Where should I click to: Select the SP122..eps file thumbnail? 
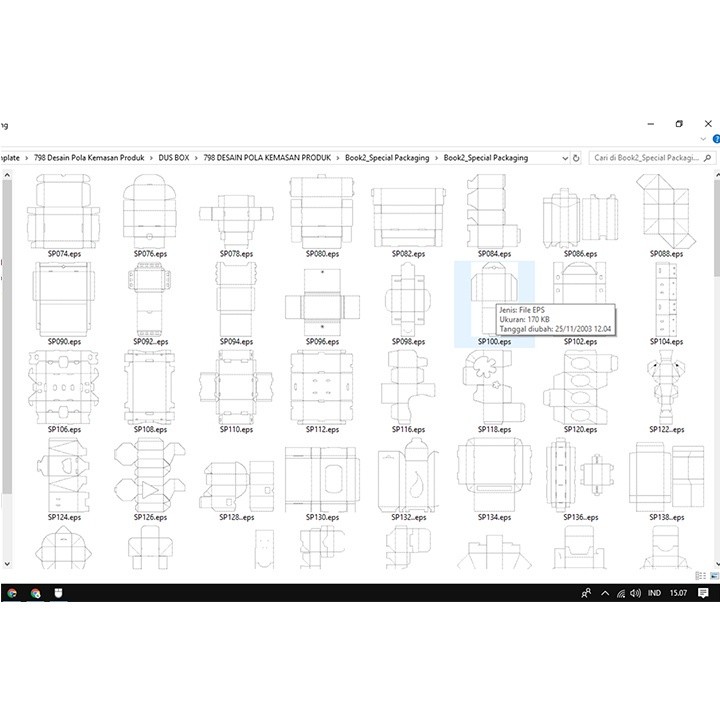666,388
